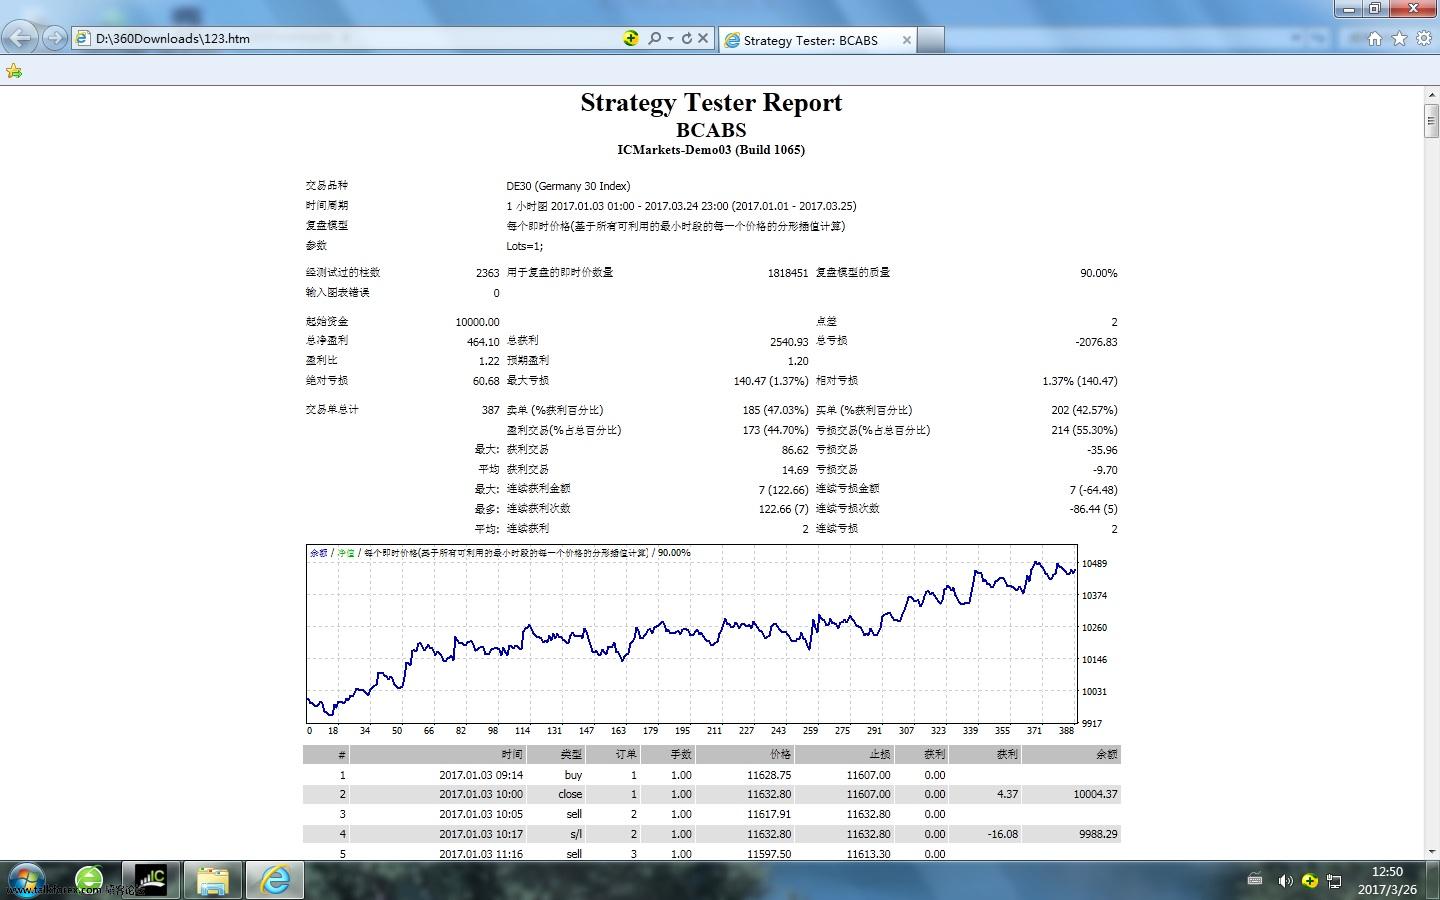Click page scrollbar up arrow
Image resolution: width=1440 pixels, height=900 pixels.
1431,95
